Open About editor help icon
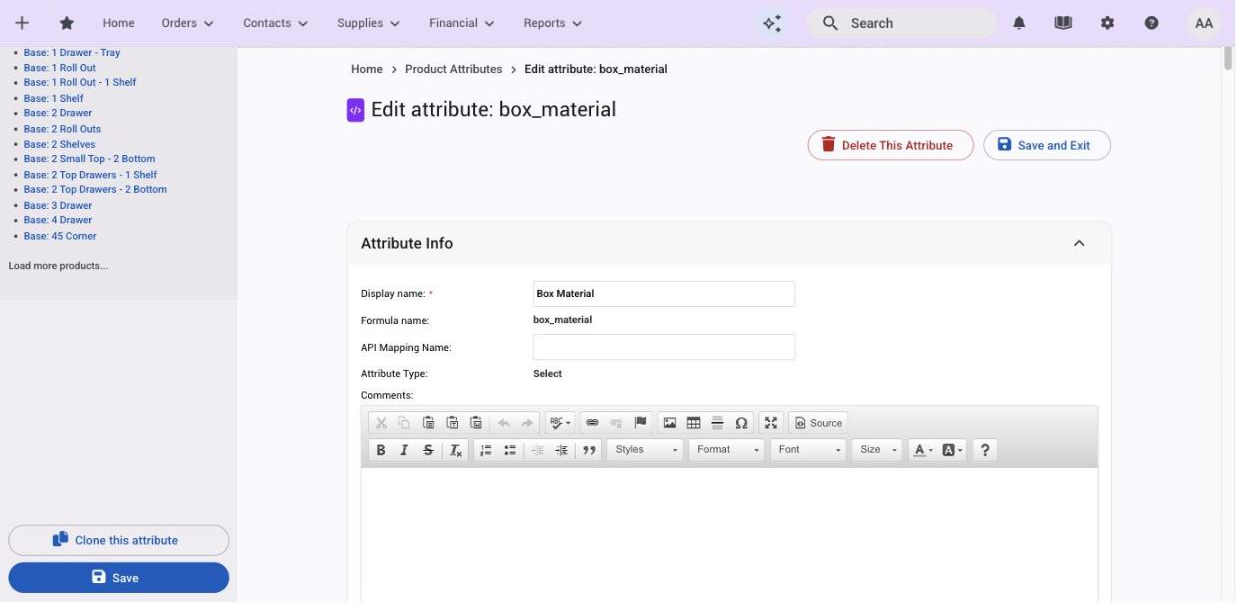Viewport: 1236px width, 603px height. pyautogui.click(x=985, y=450)
